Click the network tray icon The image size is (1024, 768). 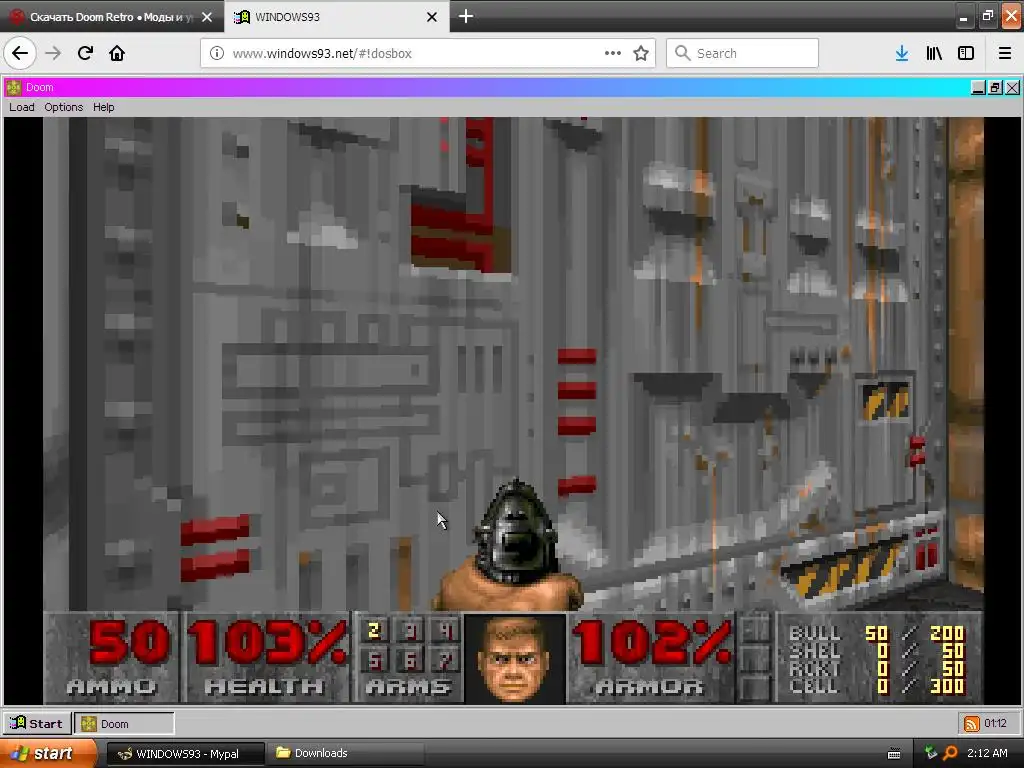point(931,753)
